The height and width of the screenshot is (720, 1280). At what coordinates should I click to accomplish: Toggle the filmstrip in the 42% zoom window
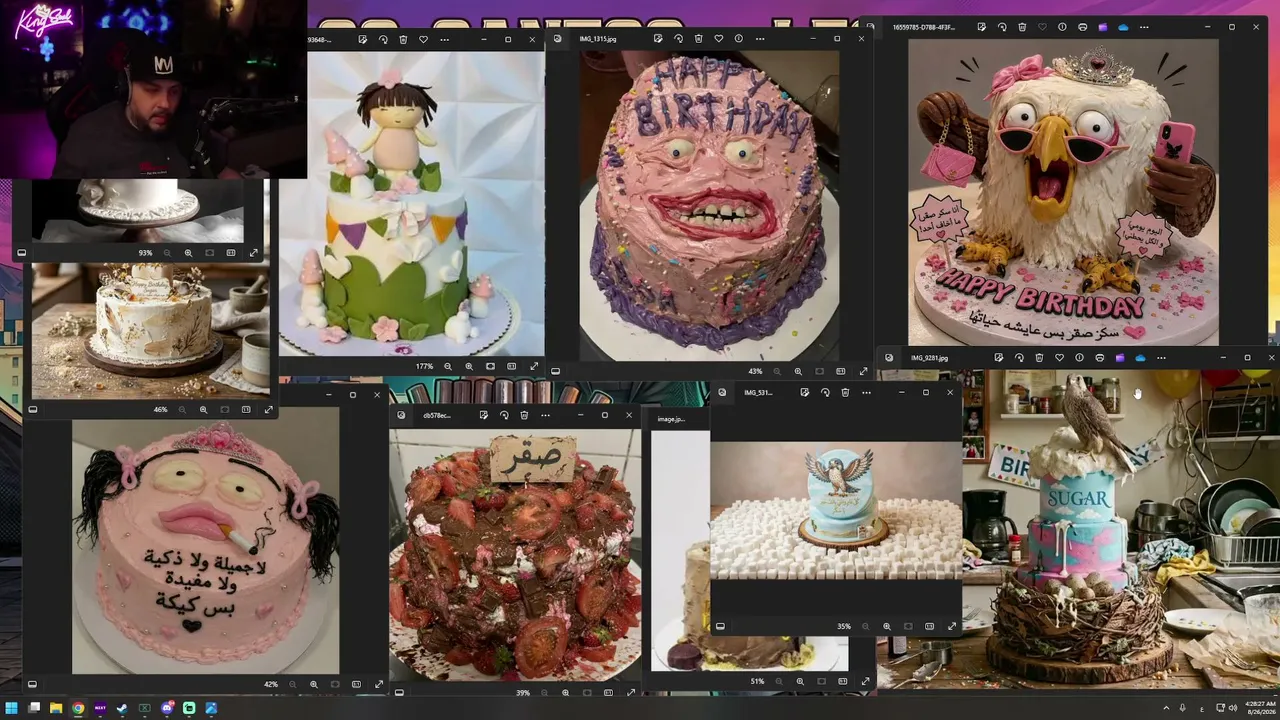(33, 684)
